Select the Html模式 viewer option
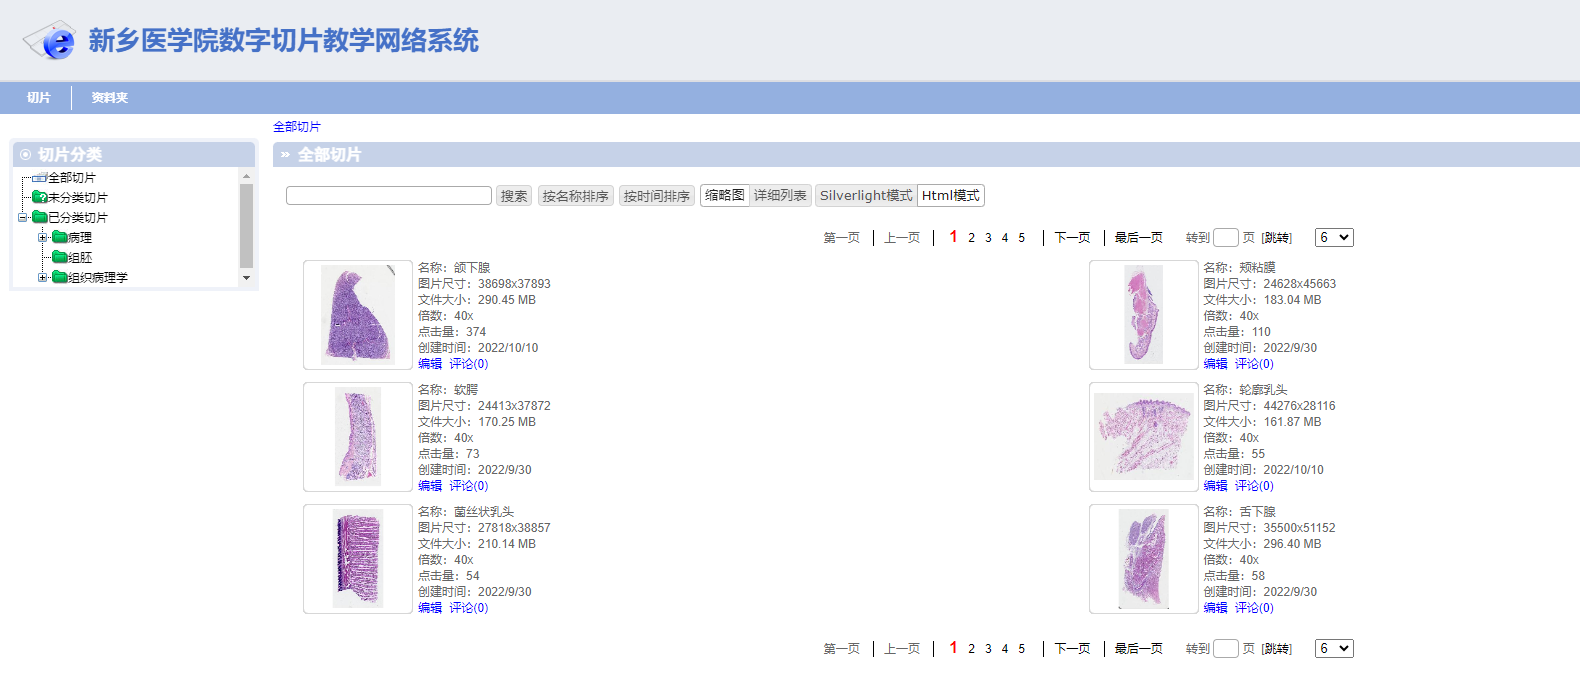The height and width of the screenshot is (673, 1580). coord(951,196)
